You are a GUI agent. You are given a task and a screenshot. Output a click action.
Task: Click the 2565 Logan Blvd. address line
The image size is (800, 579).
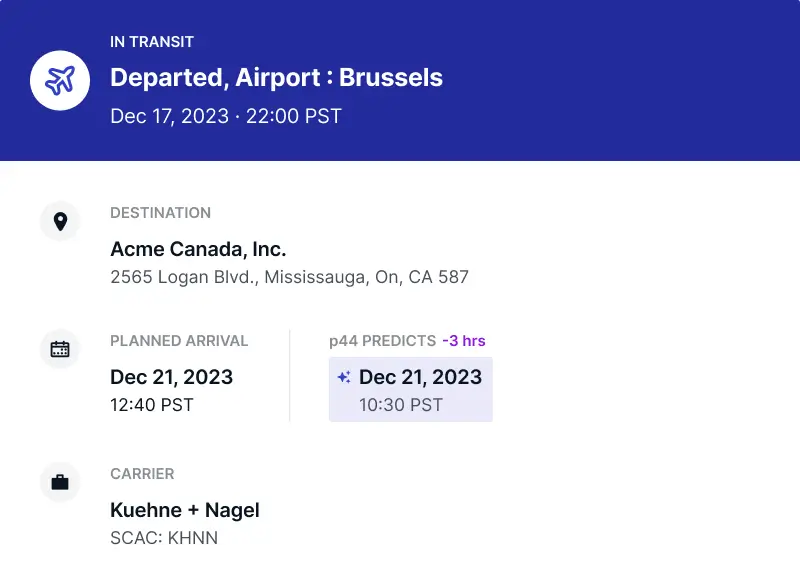pyautogui.click(x=289, y=277)
